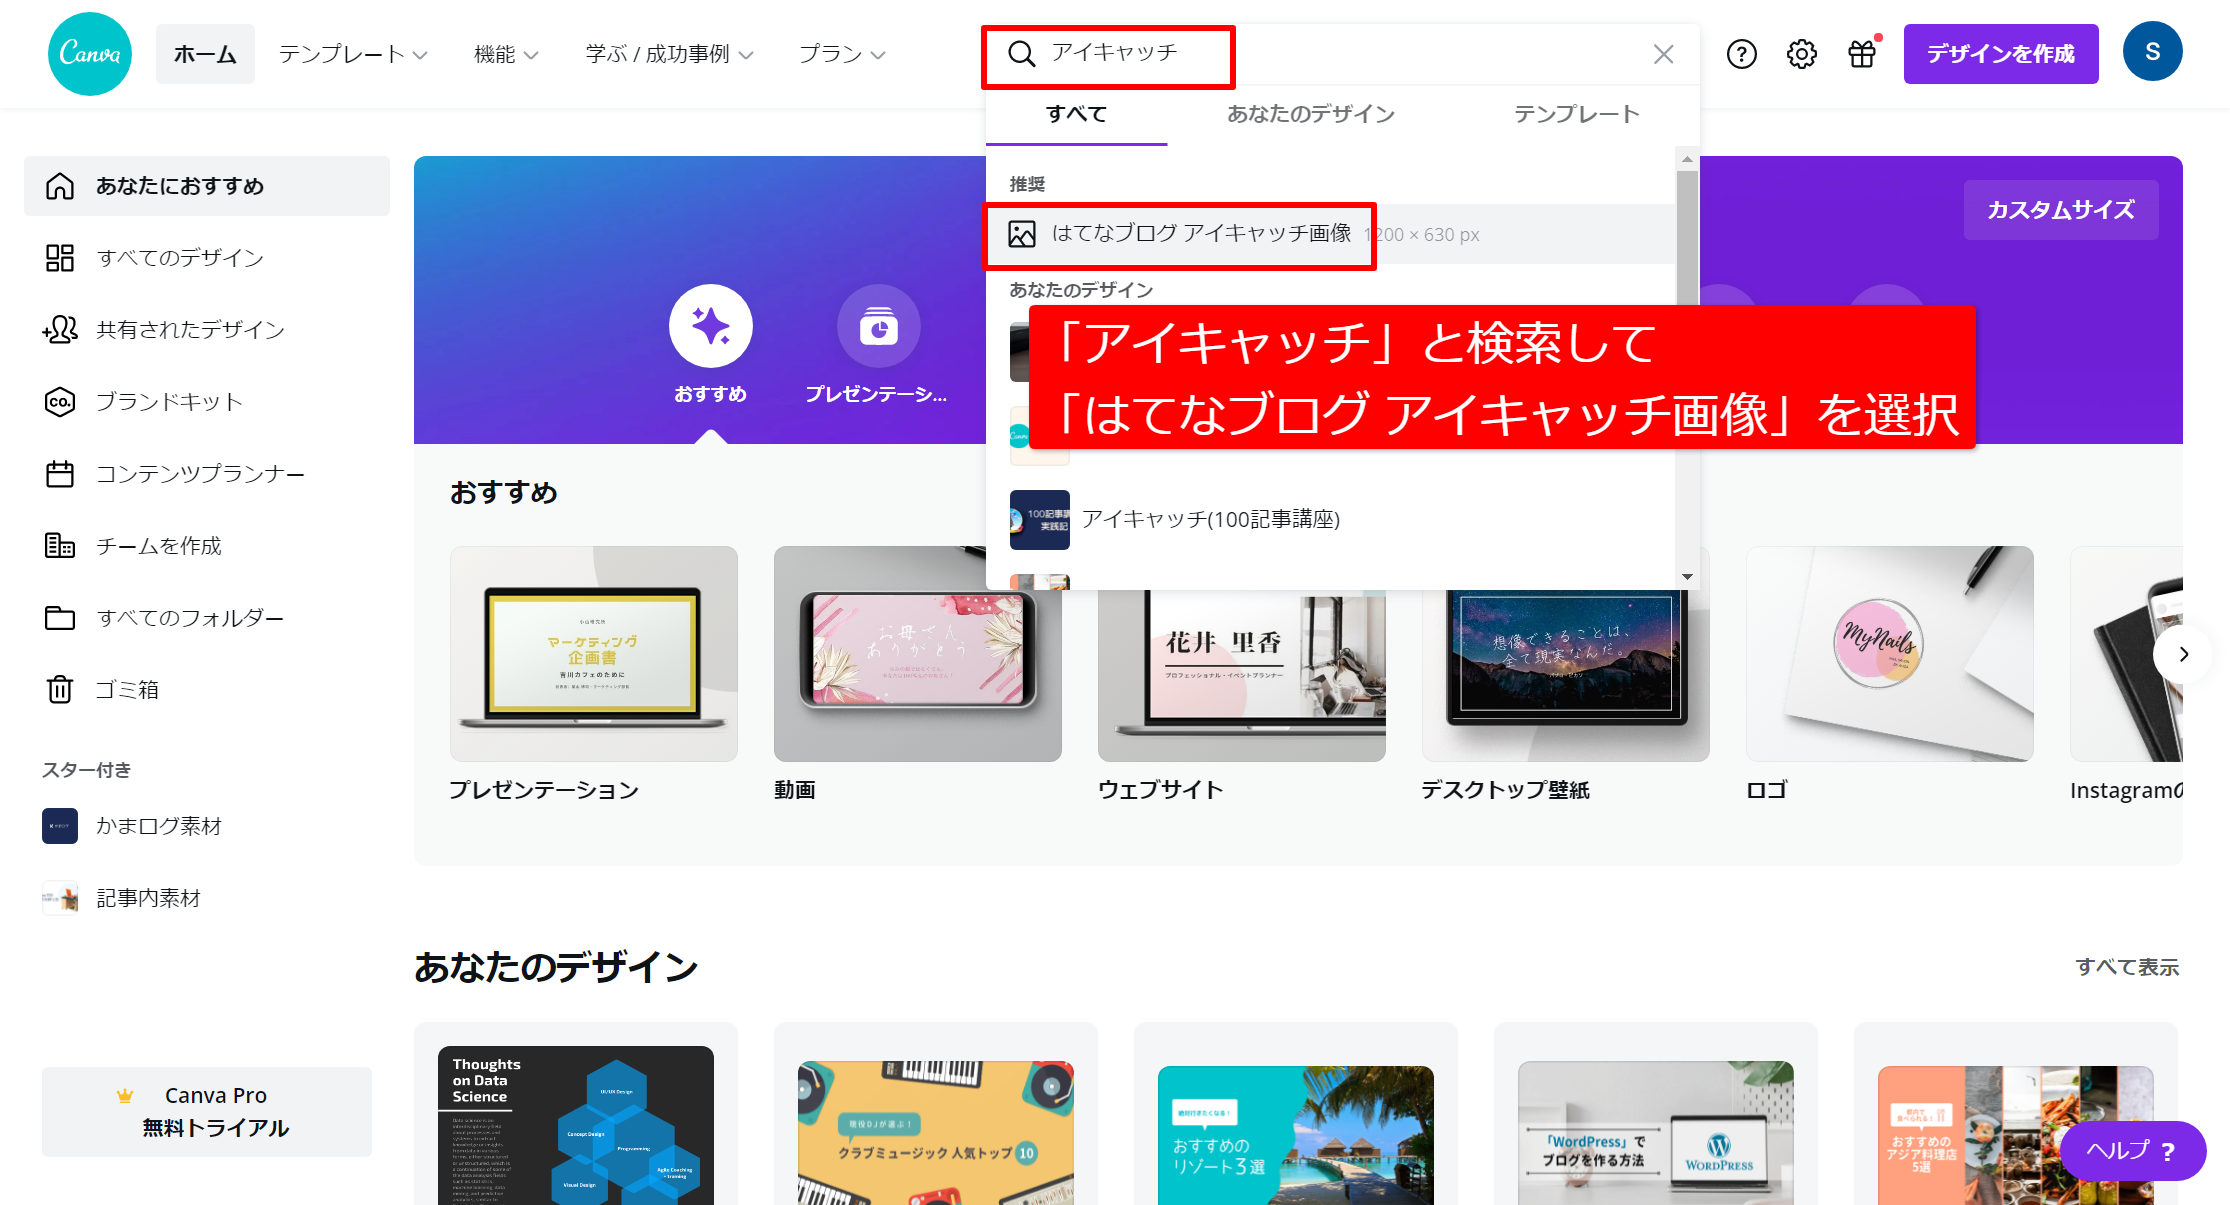Screen dimensions: 2230x1205
Task: Open プレゼンテーション thumbnail card
Action: pos(593,654)
